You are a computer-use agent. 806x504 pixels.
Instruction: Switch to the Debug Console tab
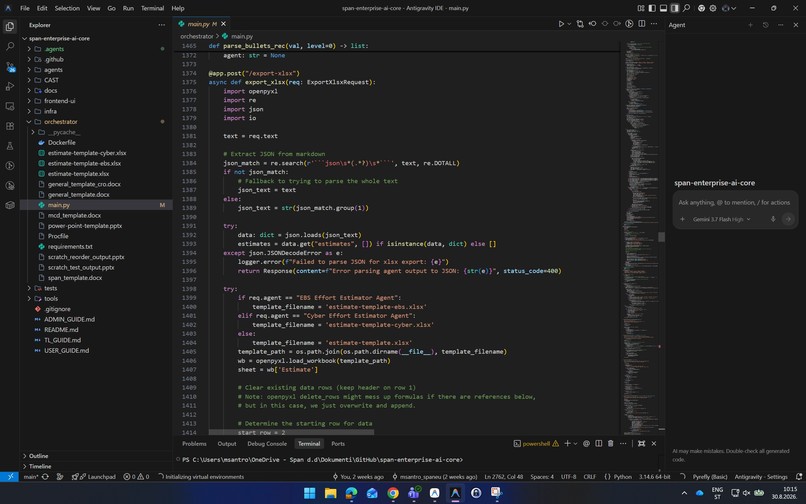click(x=267, y=444)
